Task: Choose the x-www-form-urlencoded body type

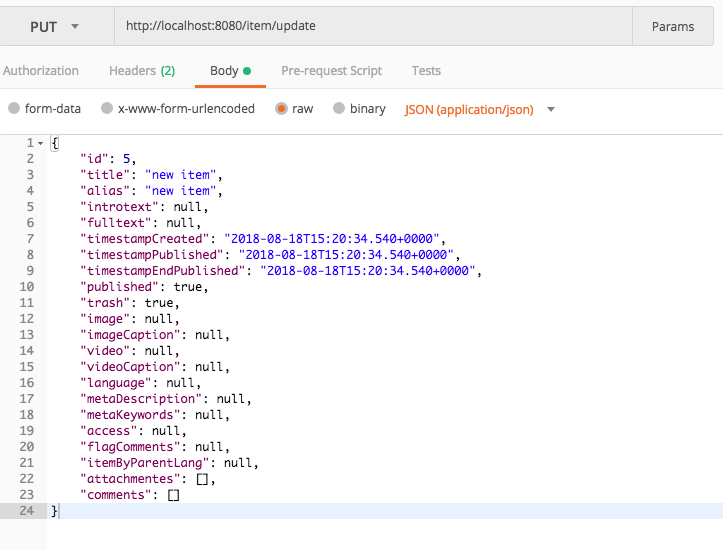Action: pyautogui.click(x=107, y=108)
